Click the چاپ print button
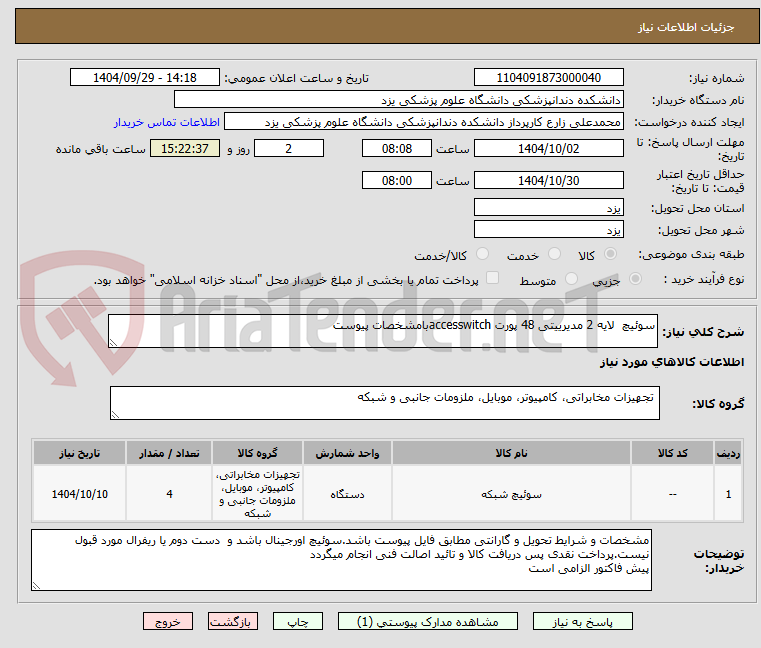This screenshot has width=761, height=648. point(298,621)
